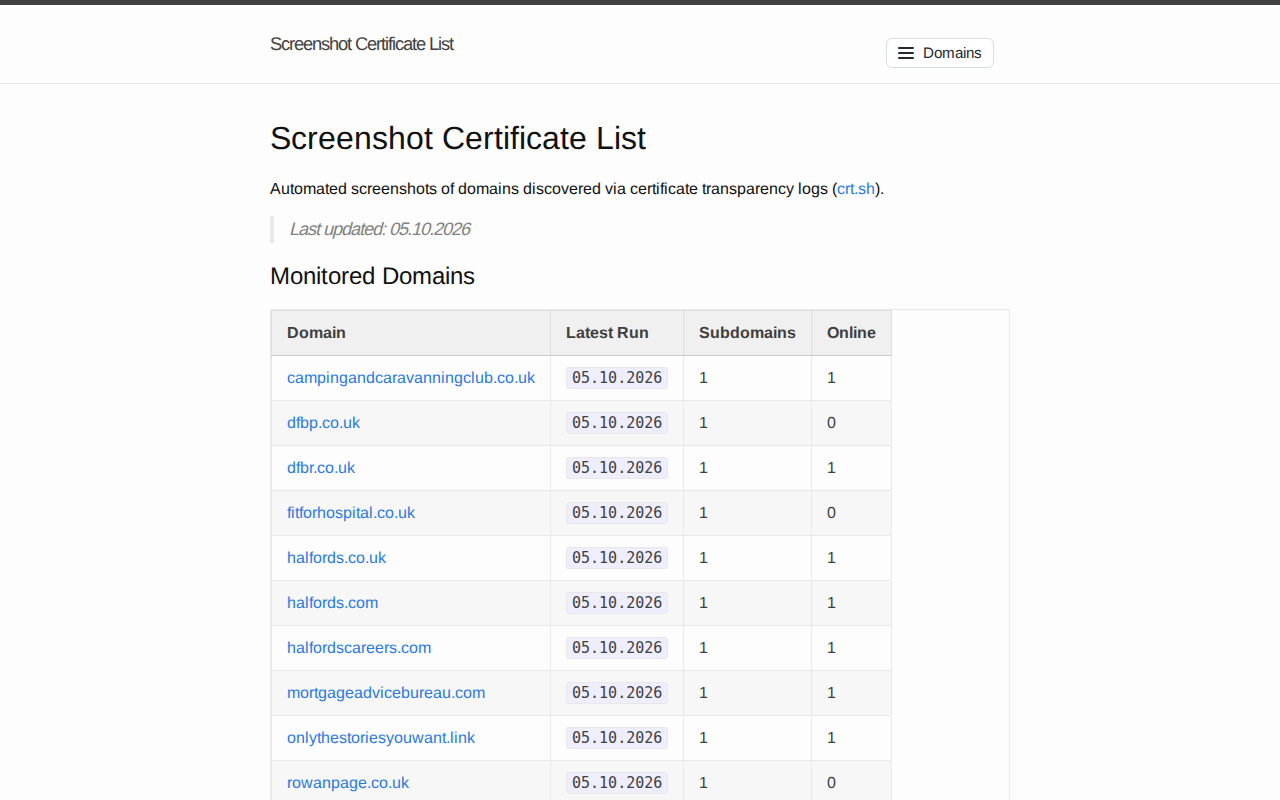This screenshot has height=800, width=1280.
Task: Click Online value 0 for rowanpage.co.uk
Action: (x=831, y=783)
